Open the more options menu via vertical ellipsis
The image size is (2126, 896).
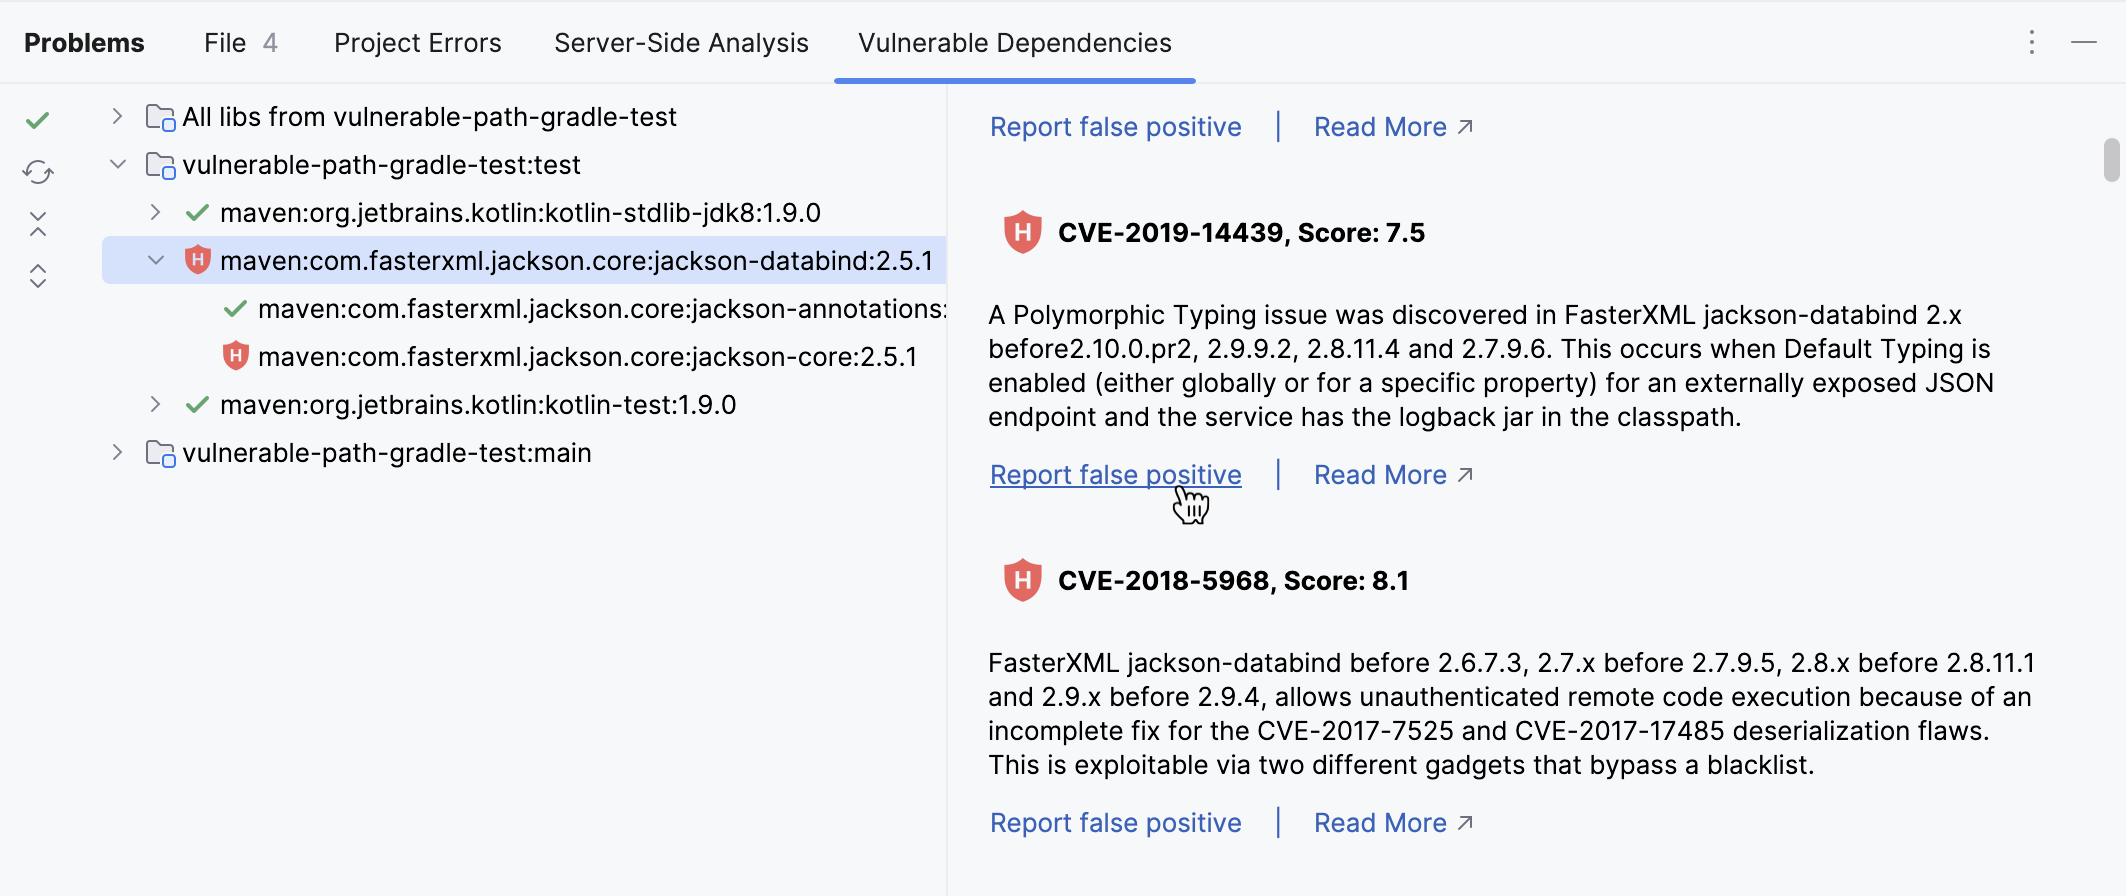[2031, 42]
